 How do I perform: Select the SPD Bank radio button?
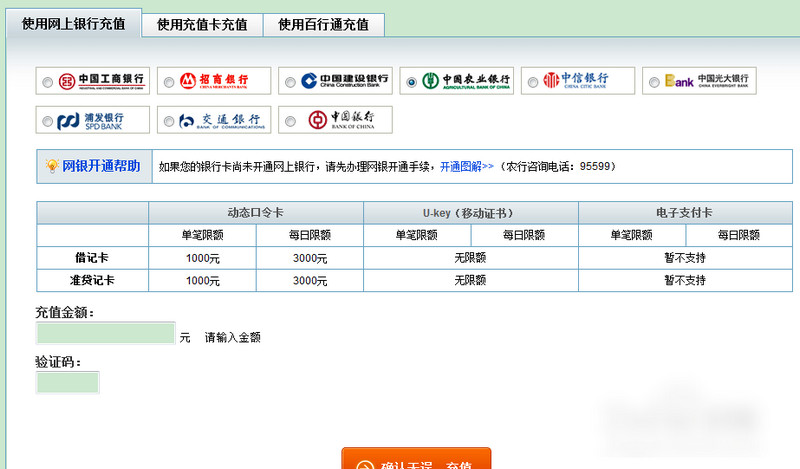pyautogui.click(x=46, y=121)
